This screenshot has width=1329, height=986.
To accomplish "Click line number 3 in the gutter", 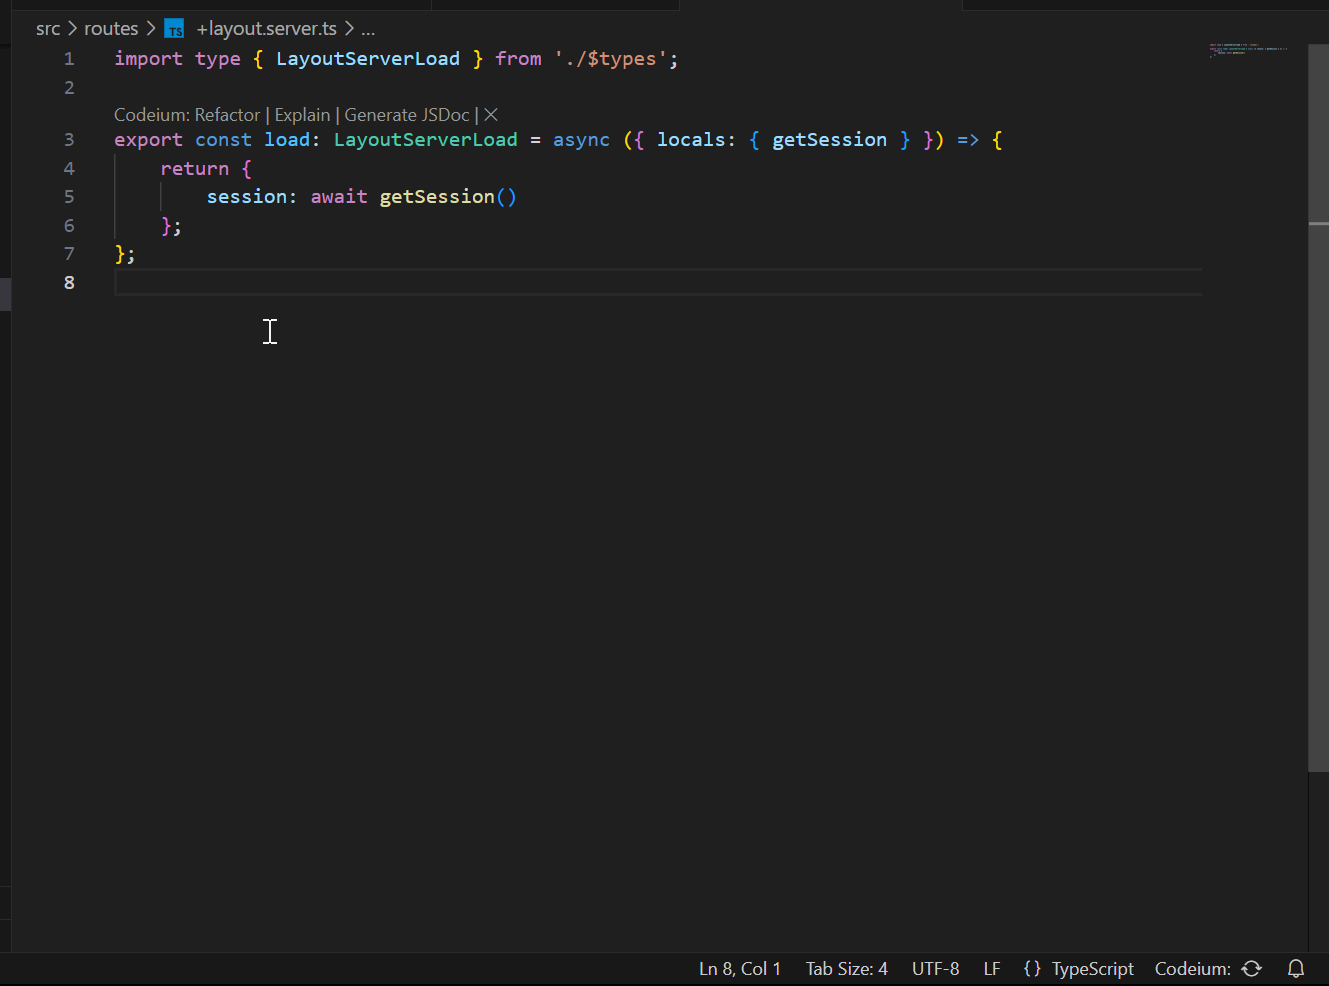I will pos(69,140).
